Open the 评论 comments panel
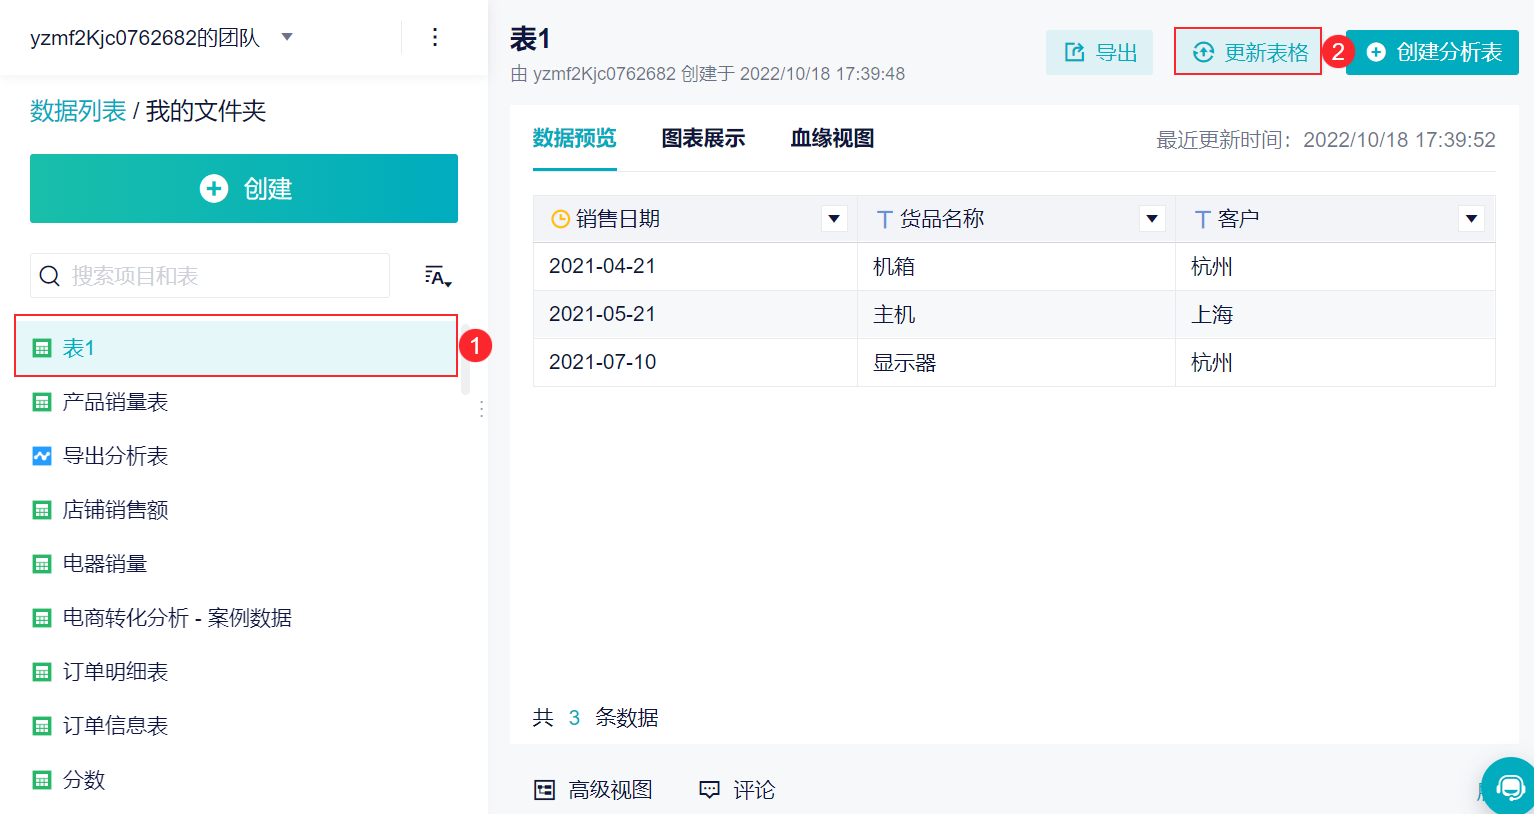 pos(737,790)
